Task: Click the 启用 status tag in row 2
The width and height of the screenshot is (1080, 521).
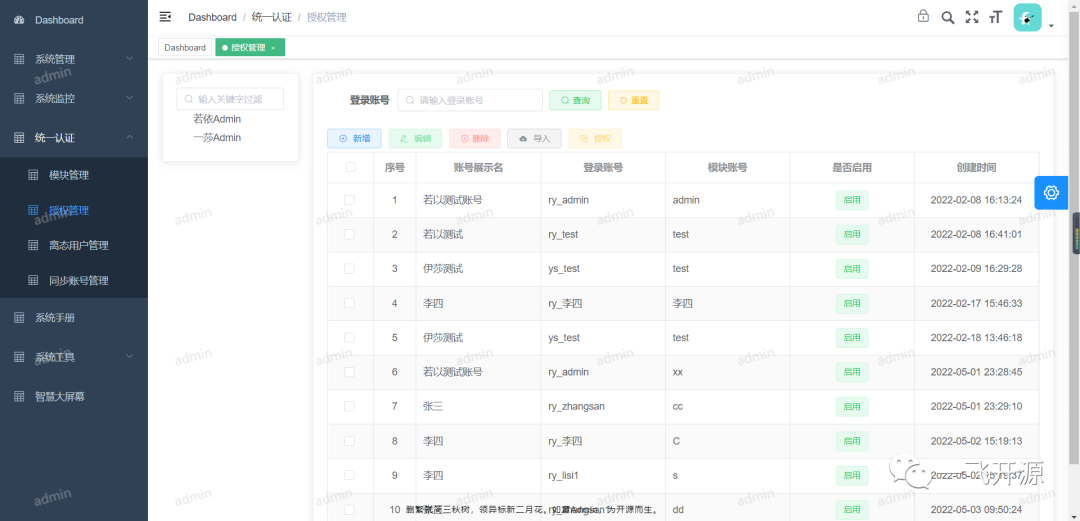Action: coord(852,234)
